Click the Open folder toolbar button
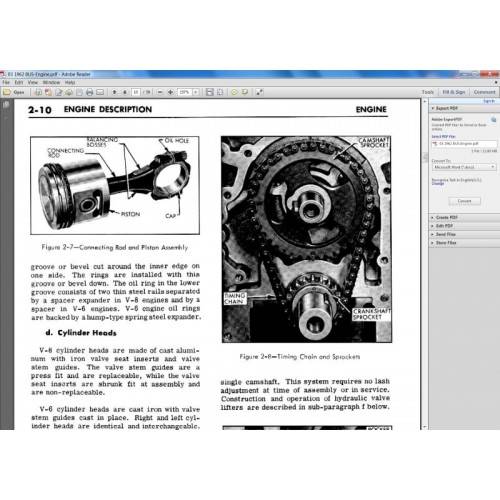Screen dimensions: 500x500 tap(14, 92)
